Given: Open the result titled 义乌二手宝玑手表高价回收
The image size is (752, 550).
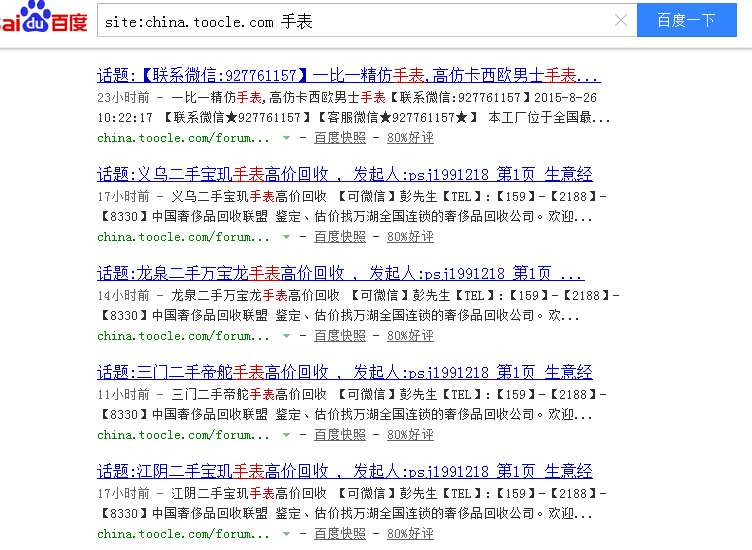Looking at the screenshot, I should (344, 174).
